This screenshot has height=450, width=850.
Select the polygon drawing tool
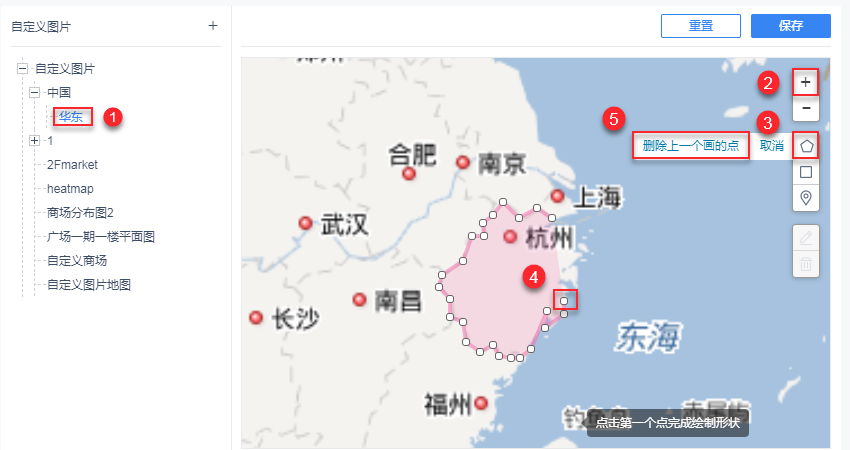[x=806, y=146]
